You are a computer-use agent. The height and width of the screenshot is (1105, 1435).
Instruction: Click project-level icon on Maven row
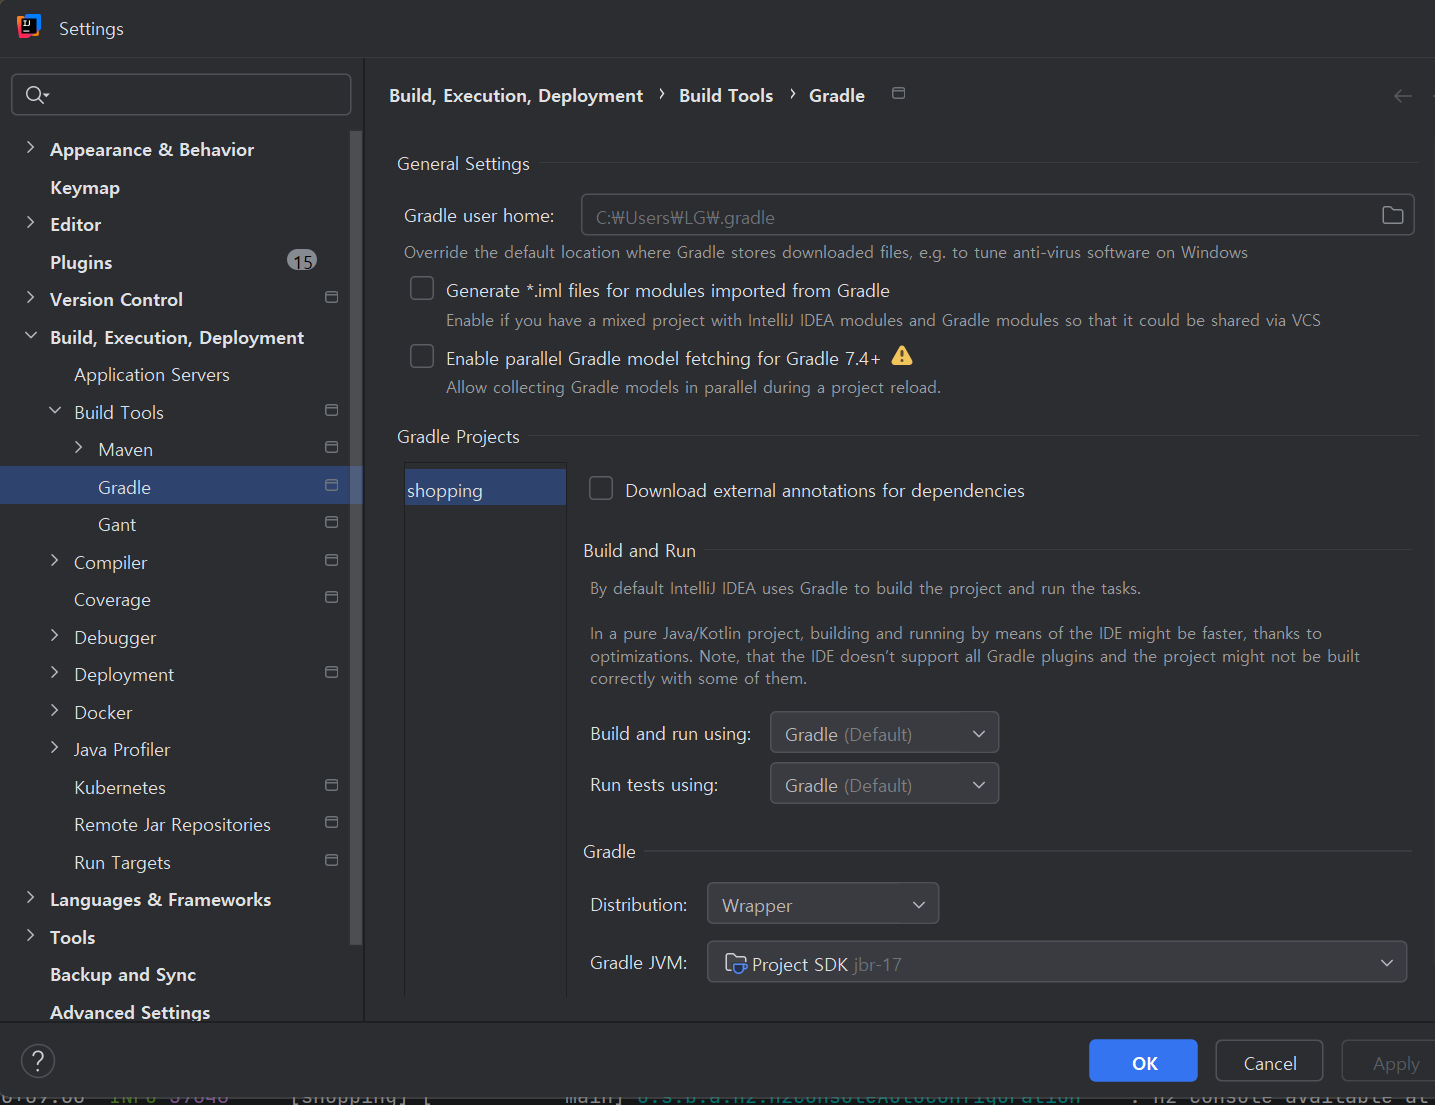pos(332,447)
